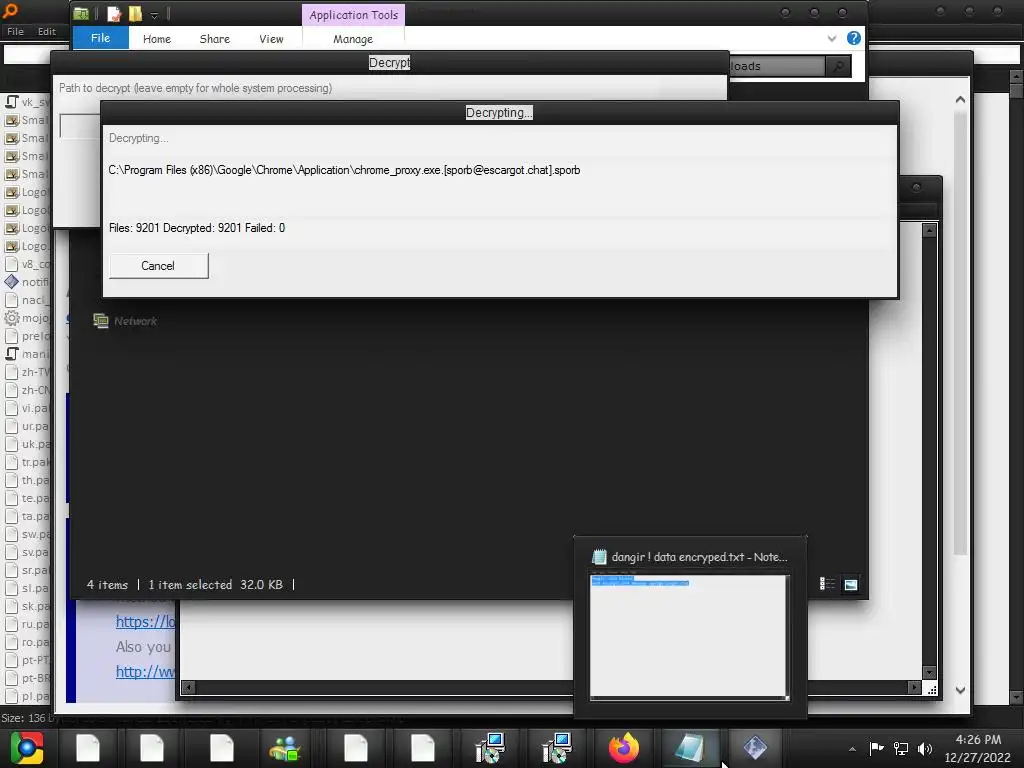Open Explorer Help via blue question mark

pos(854,38)
